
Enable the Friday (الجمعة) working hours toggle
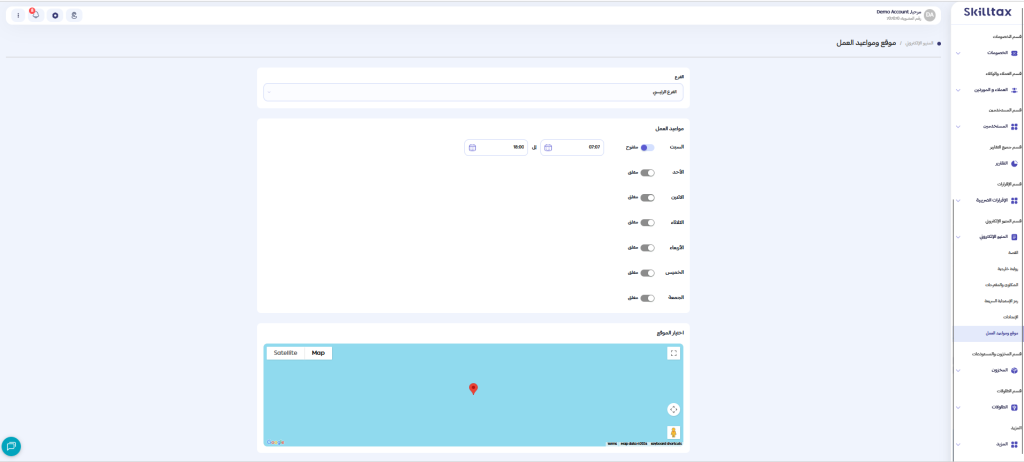(647, 297)
